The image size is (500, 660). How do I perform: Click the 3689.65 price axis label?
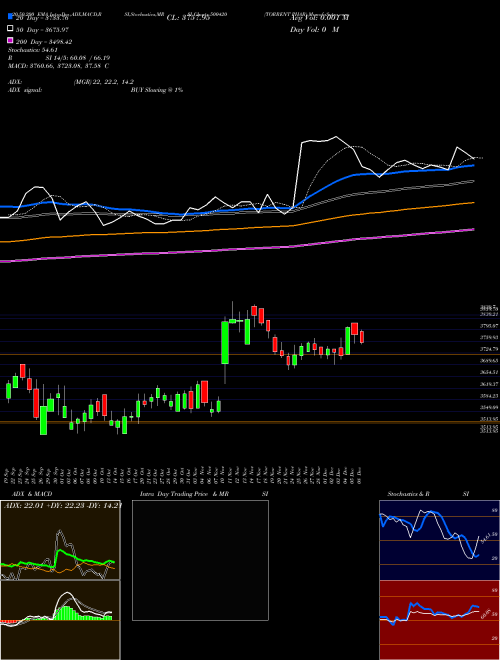tap(489, 361)
